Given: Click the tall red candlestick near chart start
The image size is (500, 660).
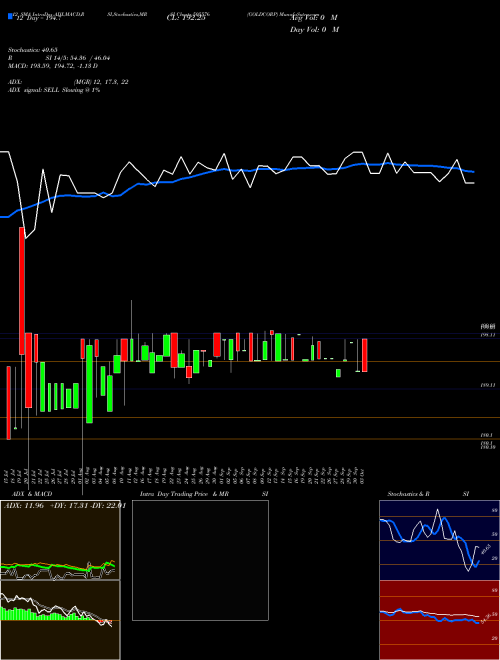Looking at the screenshot, I should point(21,291).
